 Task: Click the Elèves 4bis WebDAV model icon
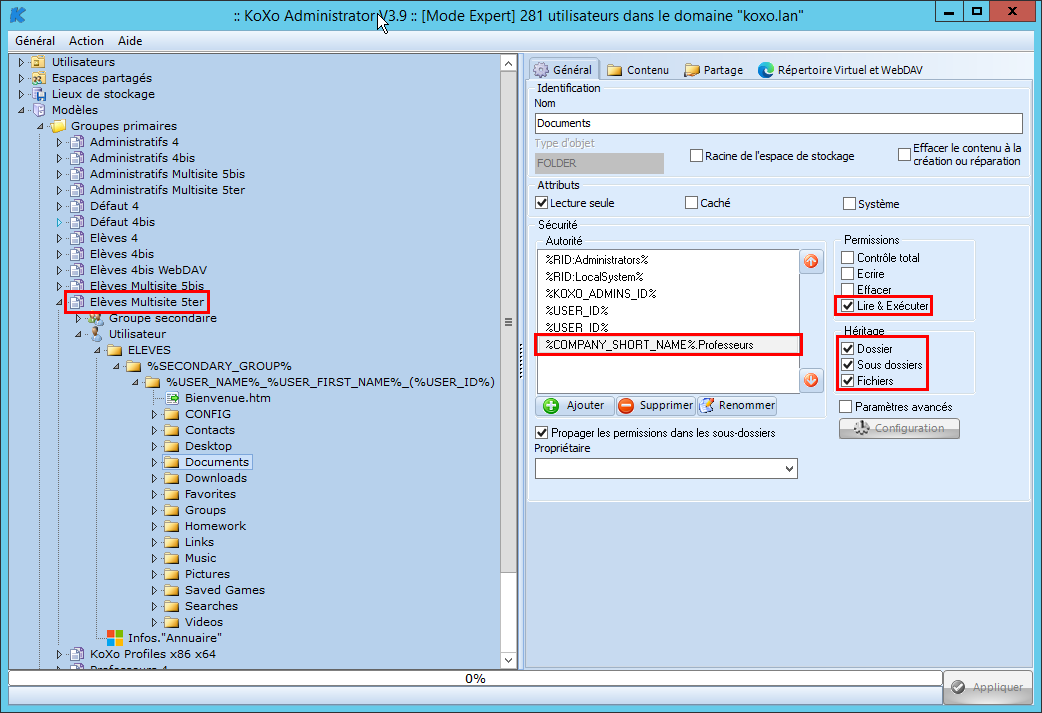[x=77, y=270]
